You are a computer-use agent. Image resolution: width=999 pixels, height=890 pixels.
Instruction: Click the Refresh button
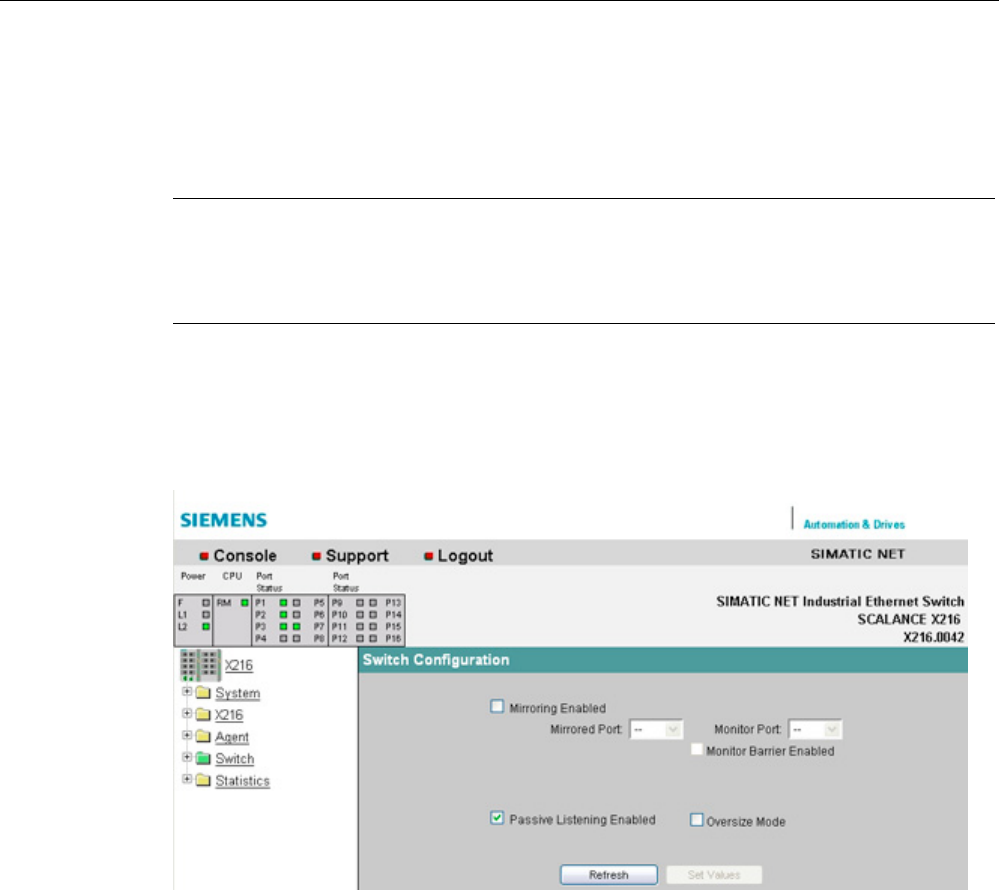coord(608,875)
